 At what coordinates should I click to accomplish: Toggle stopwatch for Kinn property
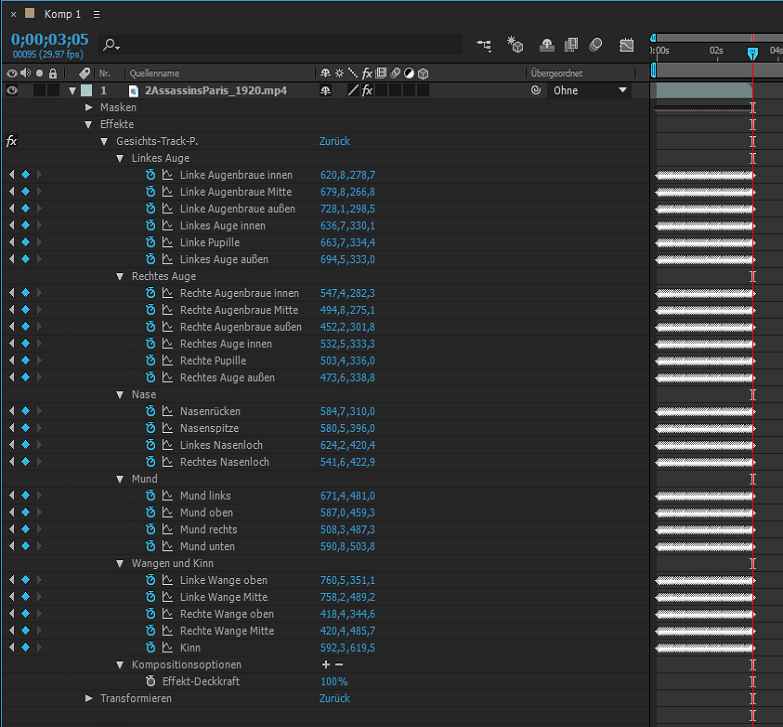(151, 648)
